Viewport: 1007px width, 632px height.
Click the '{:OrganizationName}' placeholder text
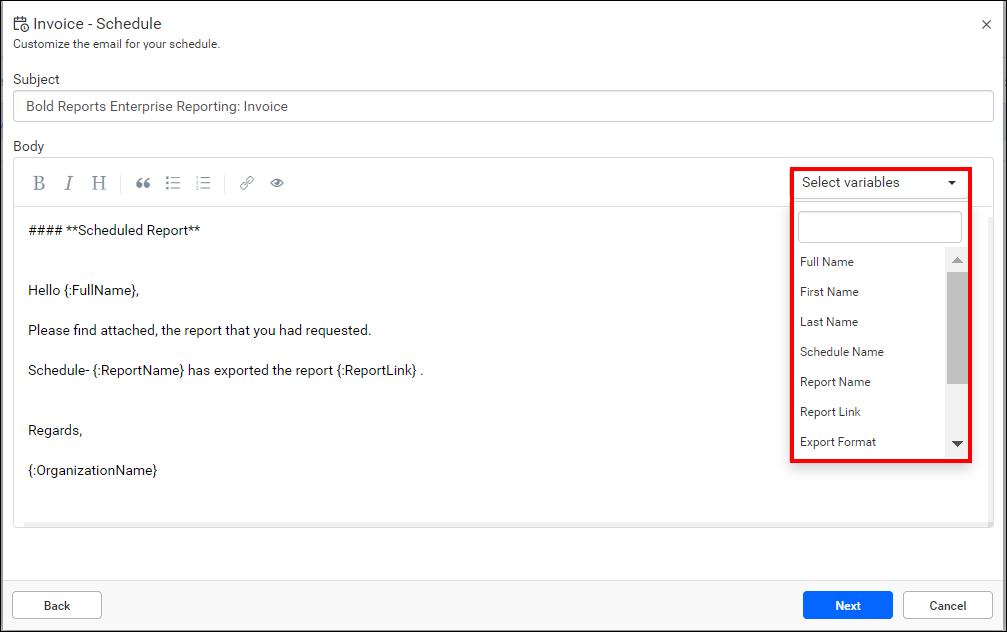92,470
